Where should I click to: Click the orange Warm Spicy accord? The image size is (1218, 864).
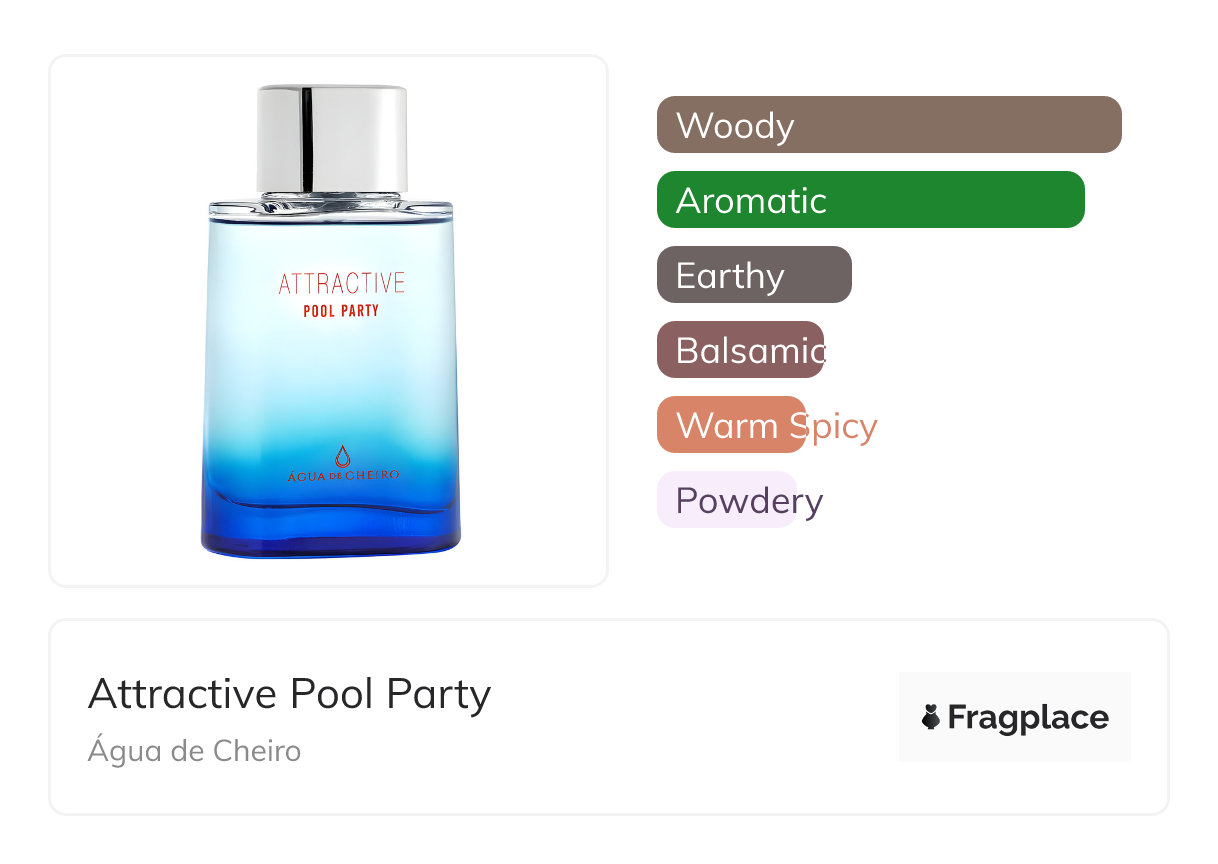pos(730,425)
